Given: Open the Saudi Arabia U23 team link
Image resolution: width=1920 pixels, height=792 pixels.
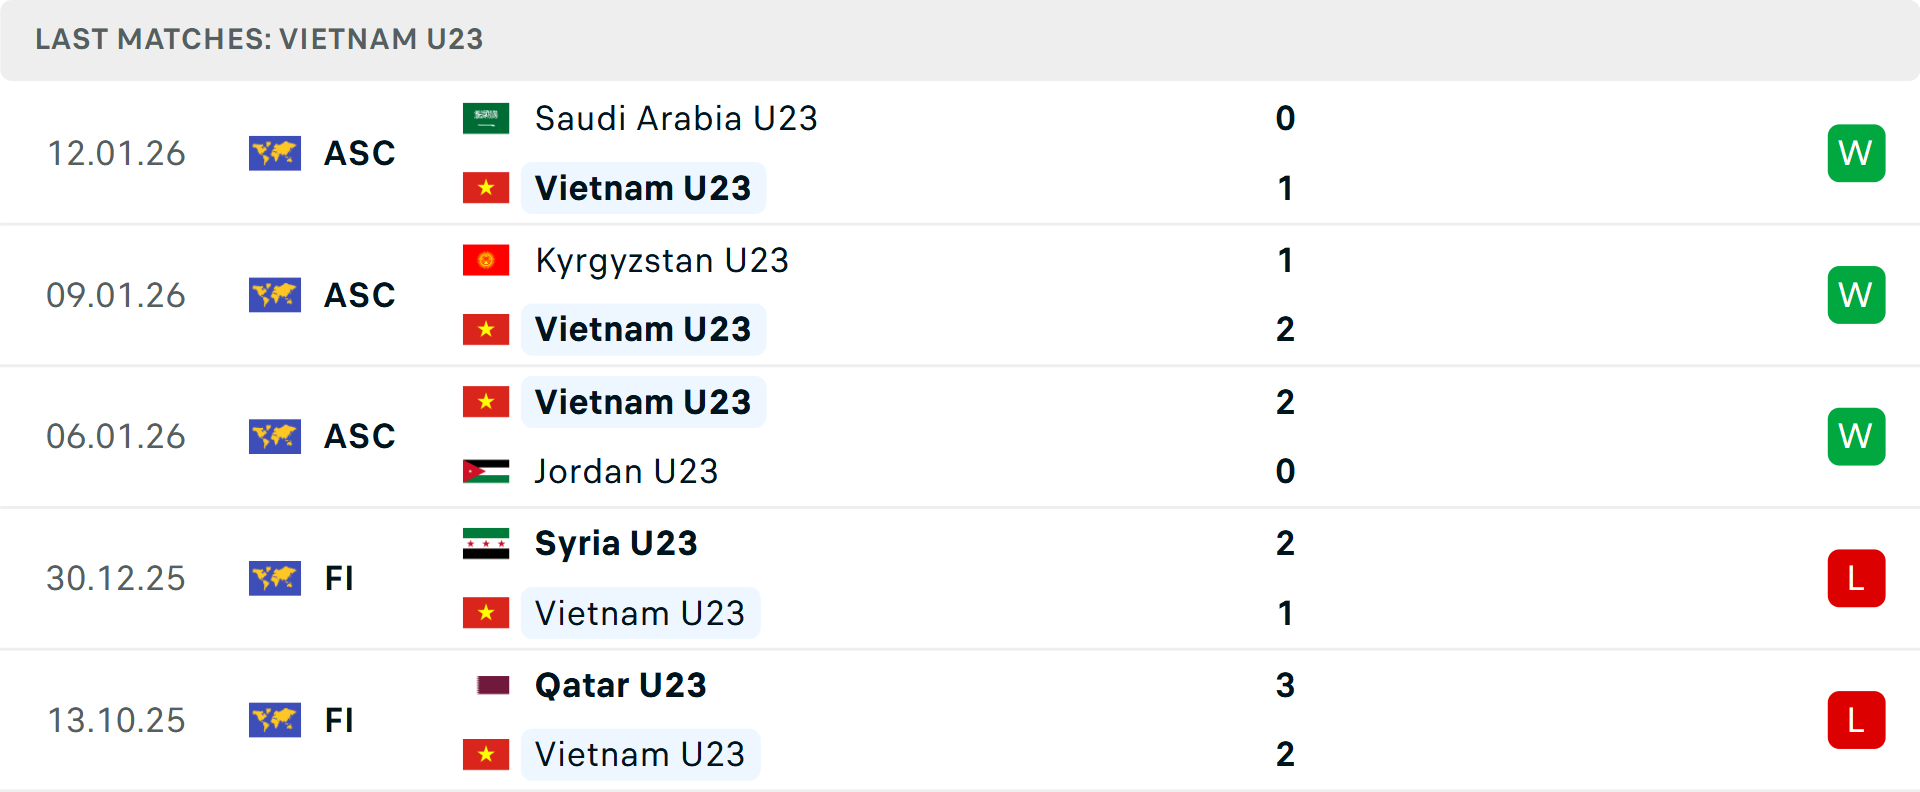Looking at the screenshot, I should (x=676, y=119).
